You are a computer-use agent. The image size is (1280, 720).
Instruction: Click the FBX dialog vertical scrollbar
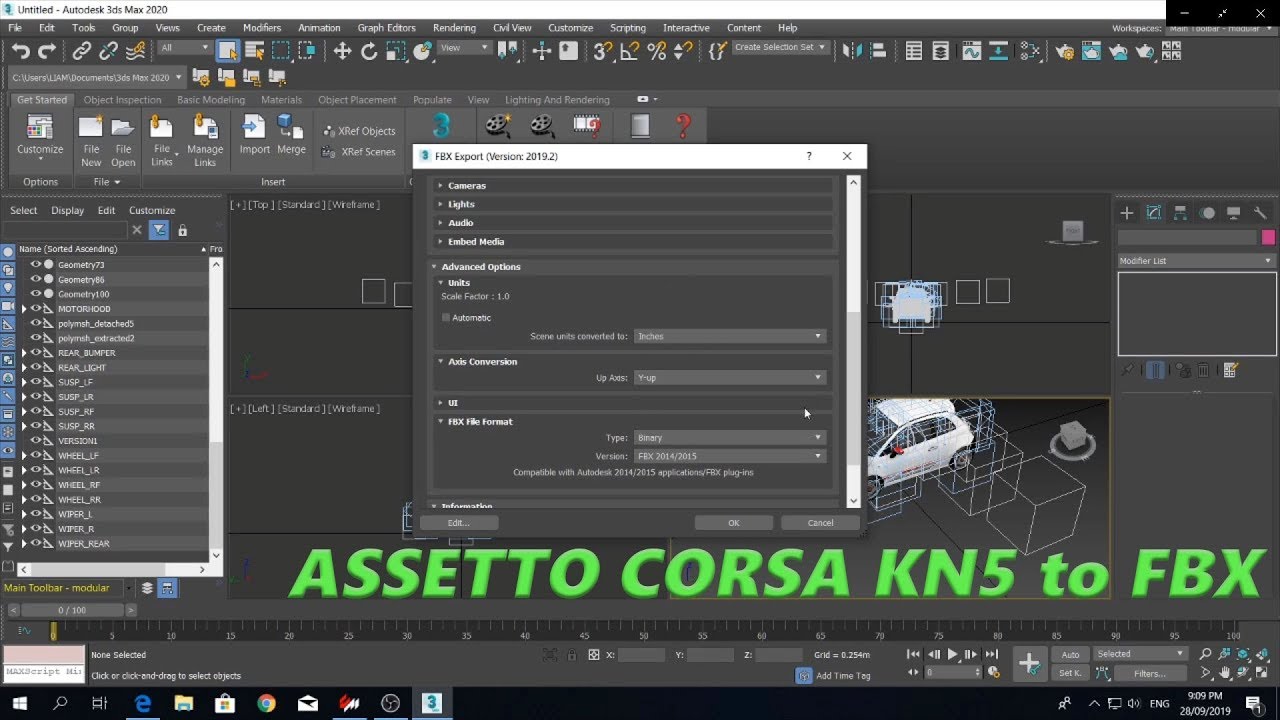[x=853, y=340]
